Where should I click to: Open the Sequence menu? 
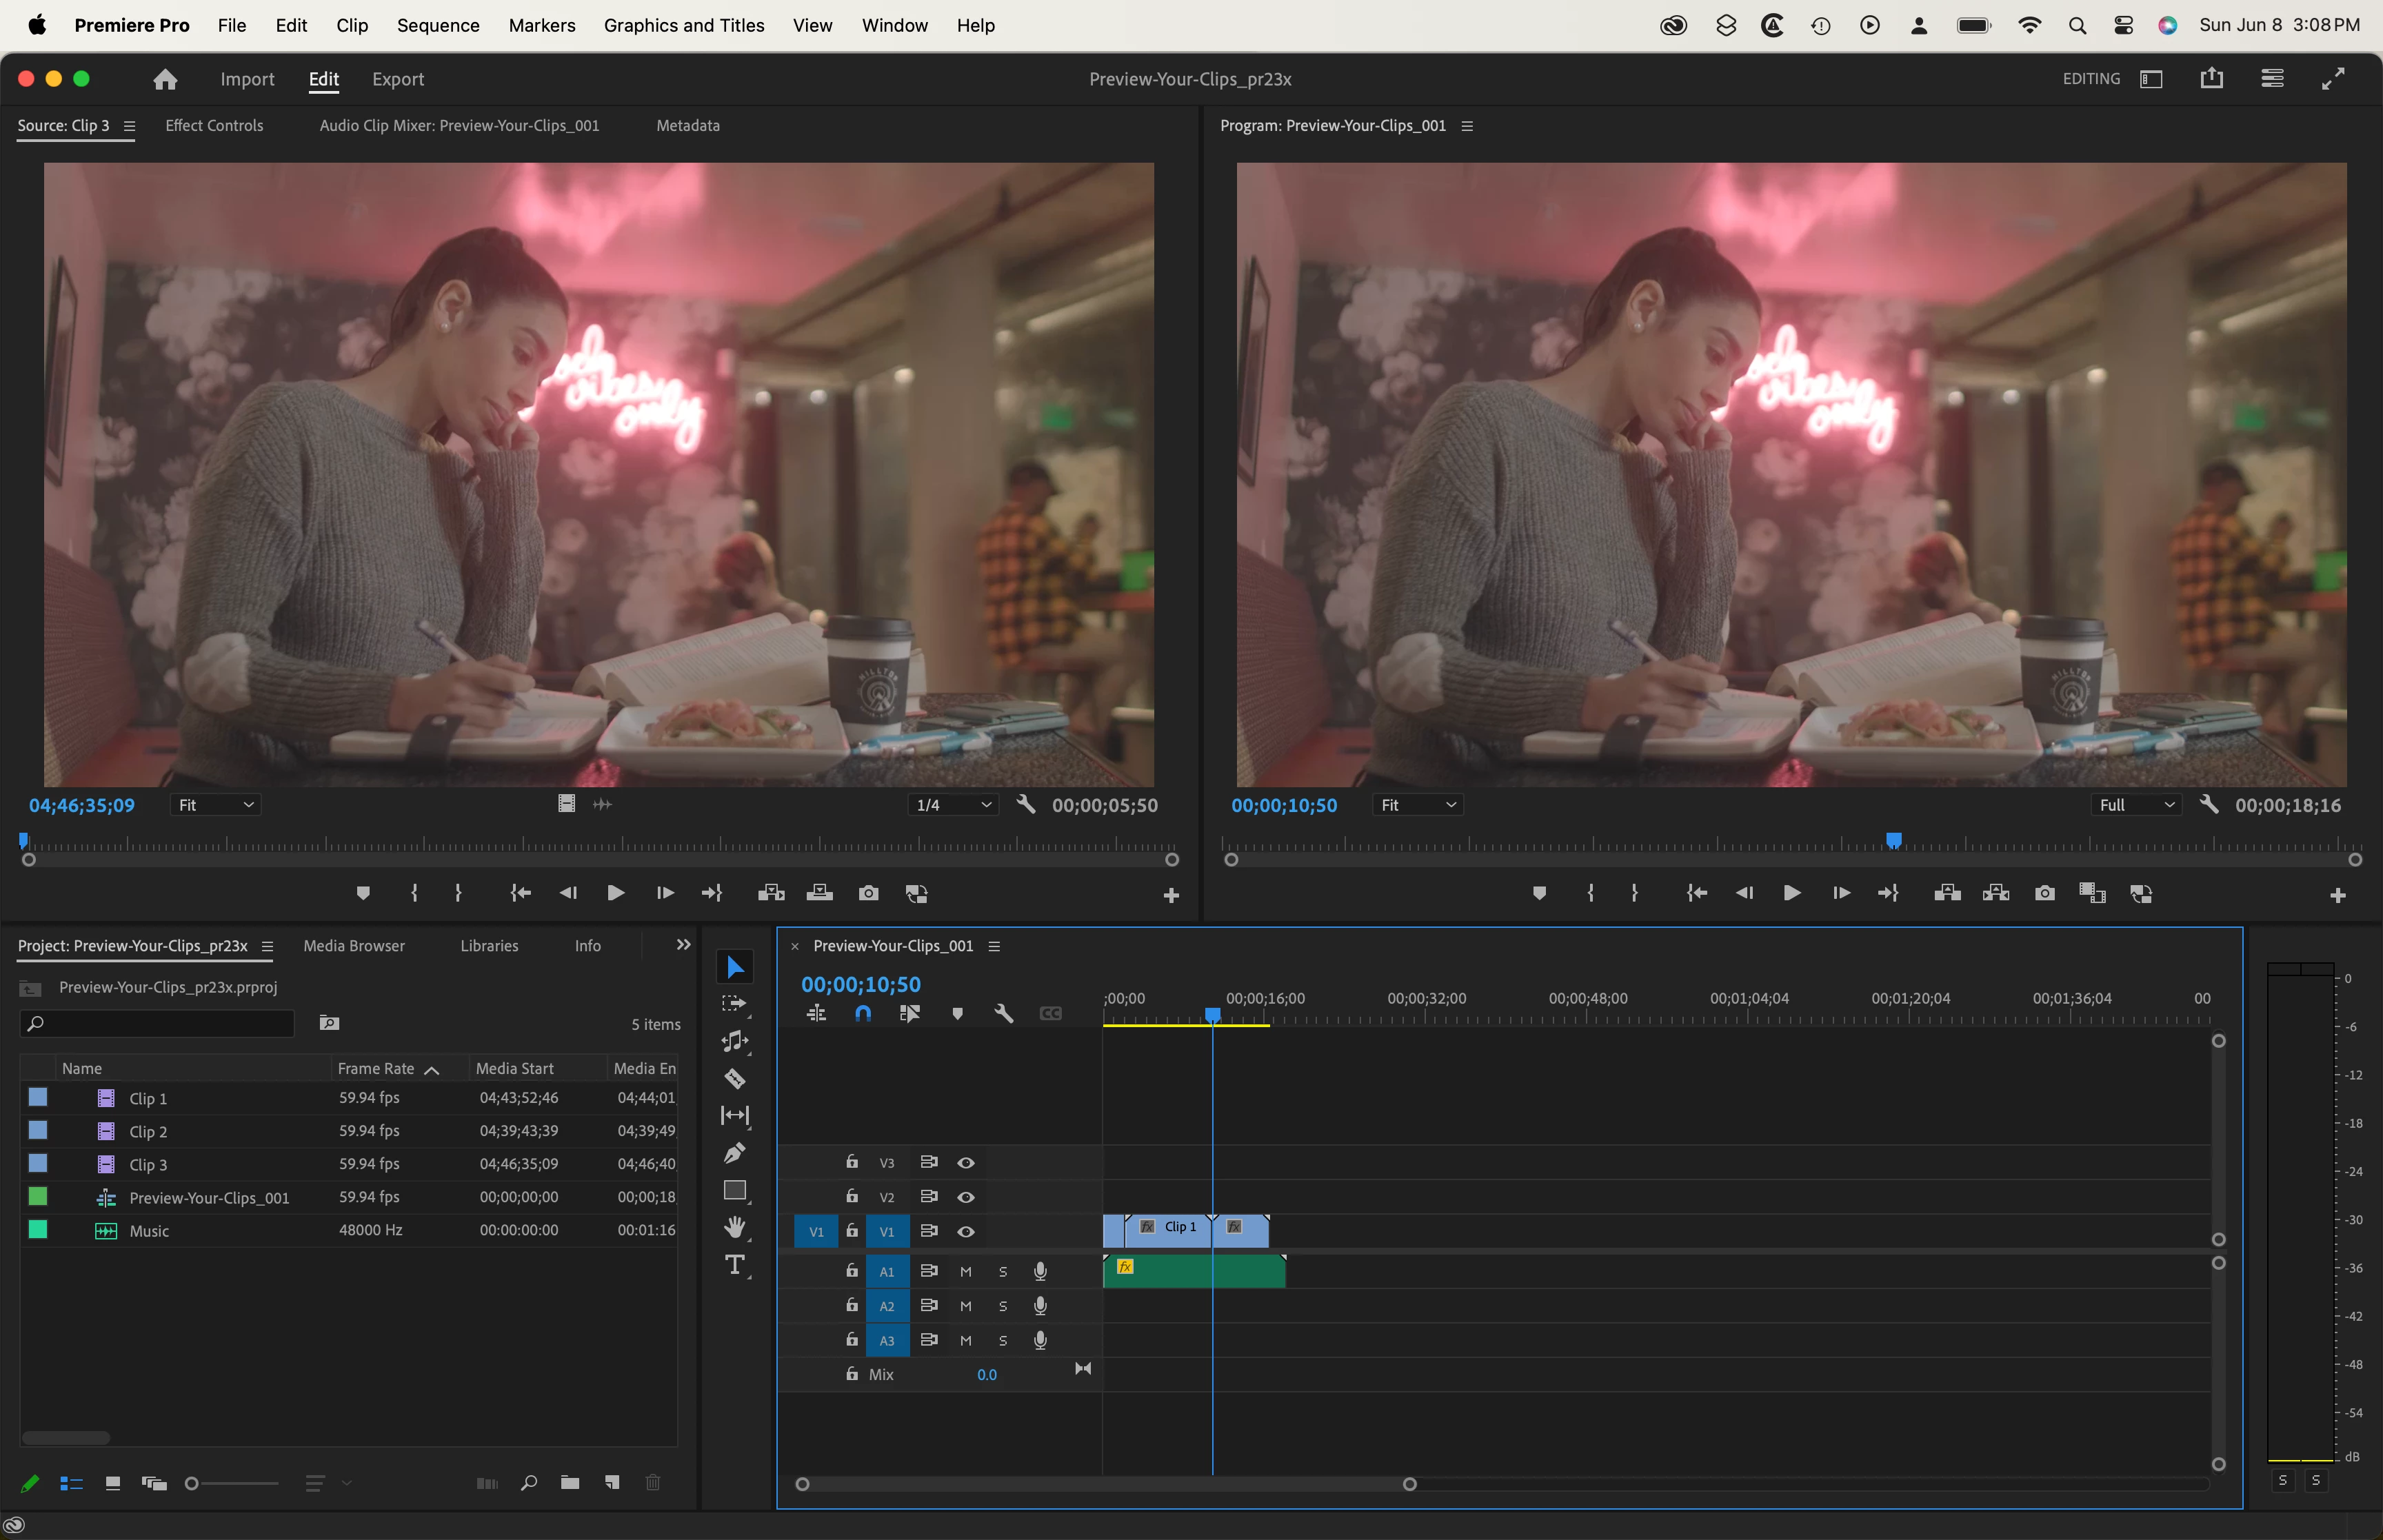coord(438,25)
